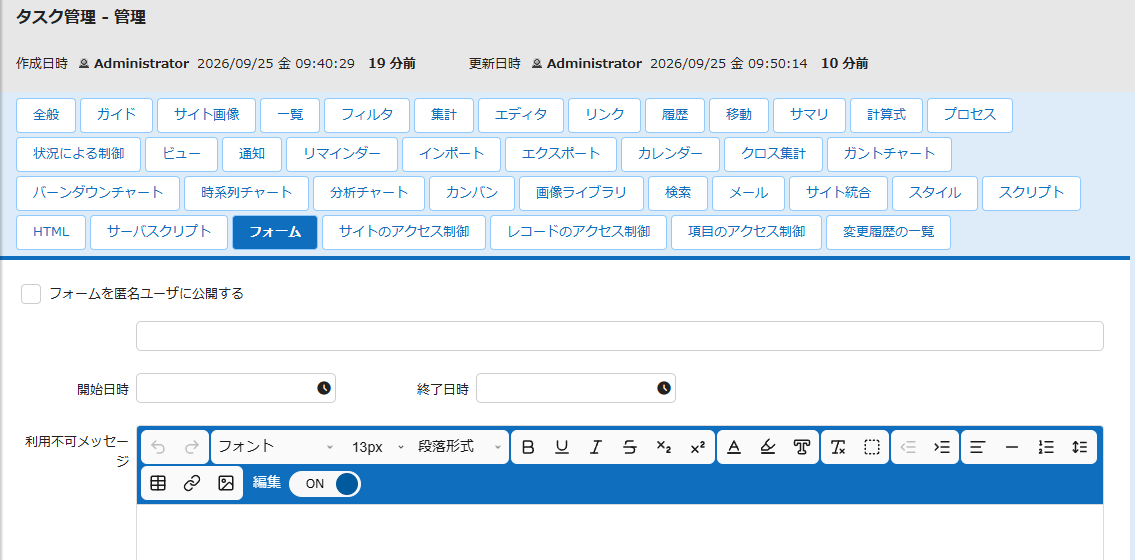Click the creator name Administrator beside 作成日時
Screen dimensions: 1135x560
141,64
